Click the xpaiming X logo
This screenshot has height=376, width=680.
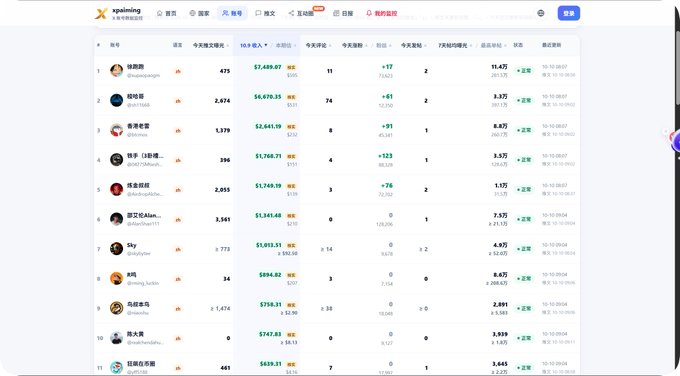(101, 13)
